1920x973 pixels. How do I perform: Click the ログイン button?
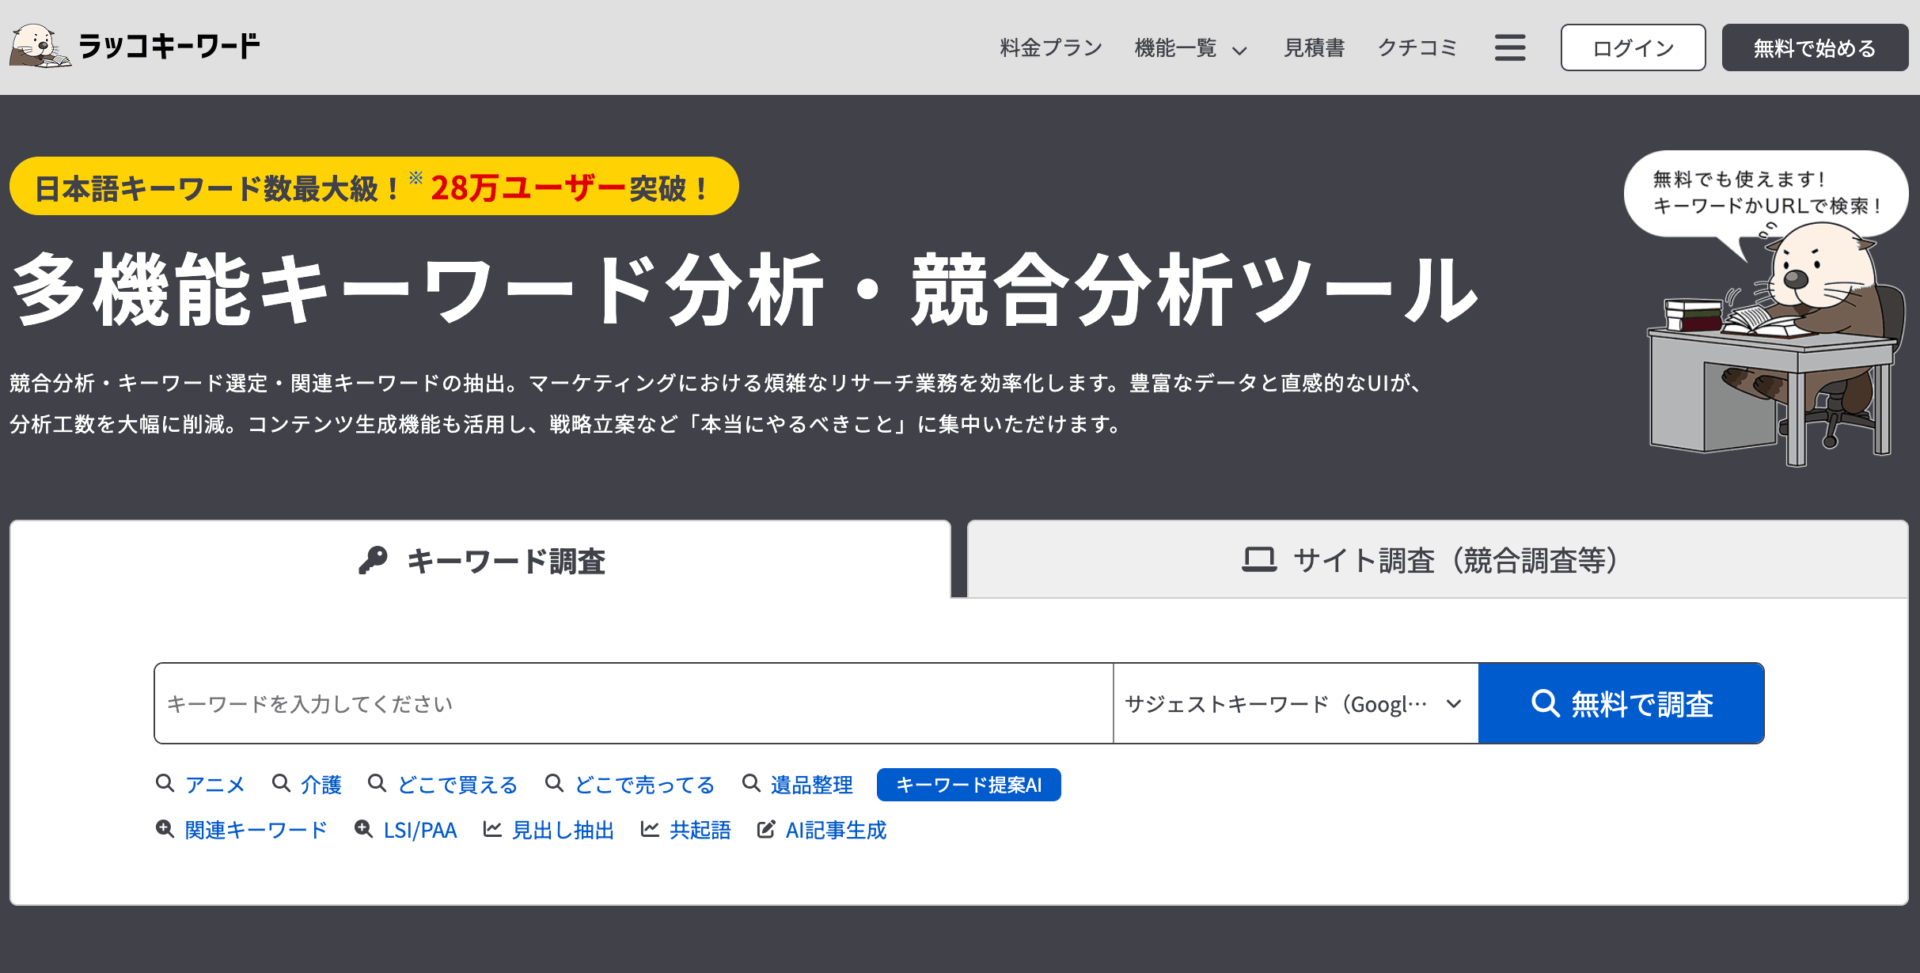1632,46
